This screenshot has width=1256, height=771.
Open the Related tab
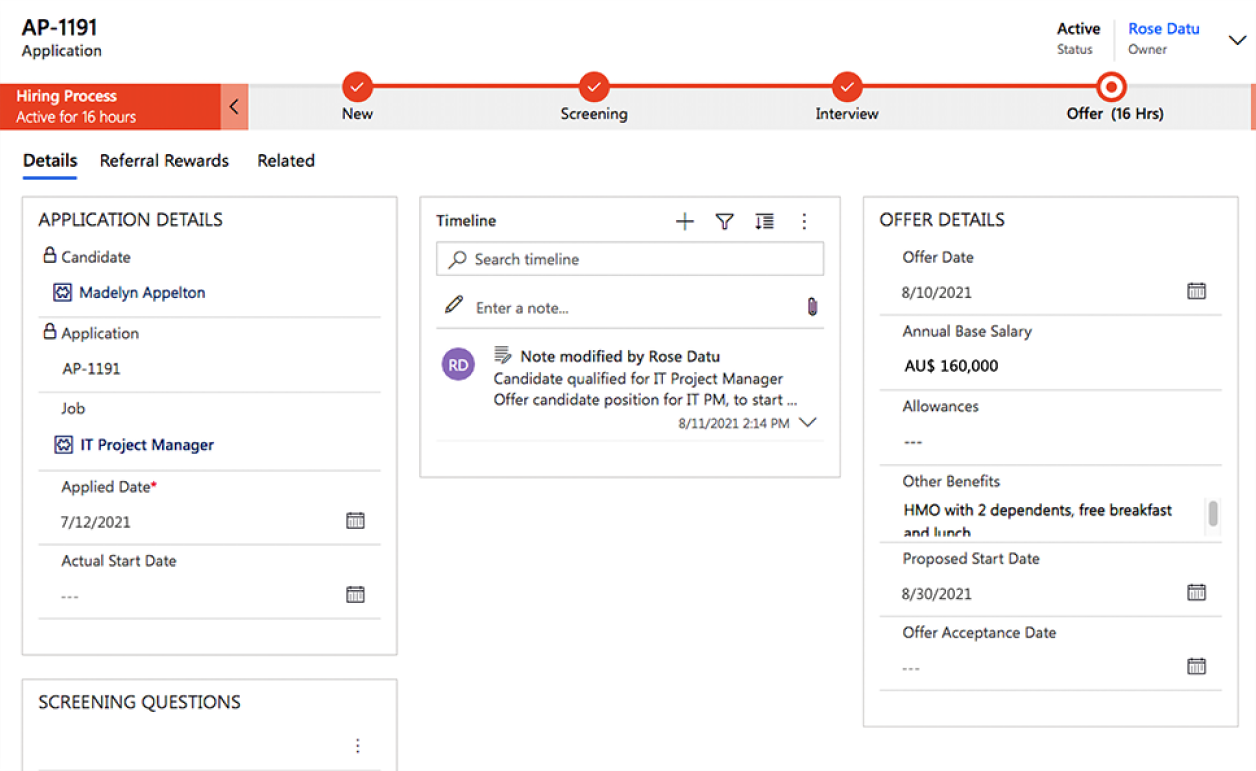286,161
